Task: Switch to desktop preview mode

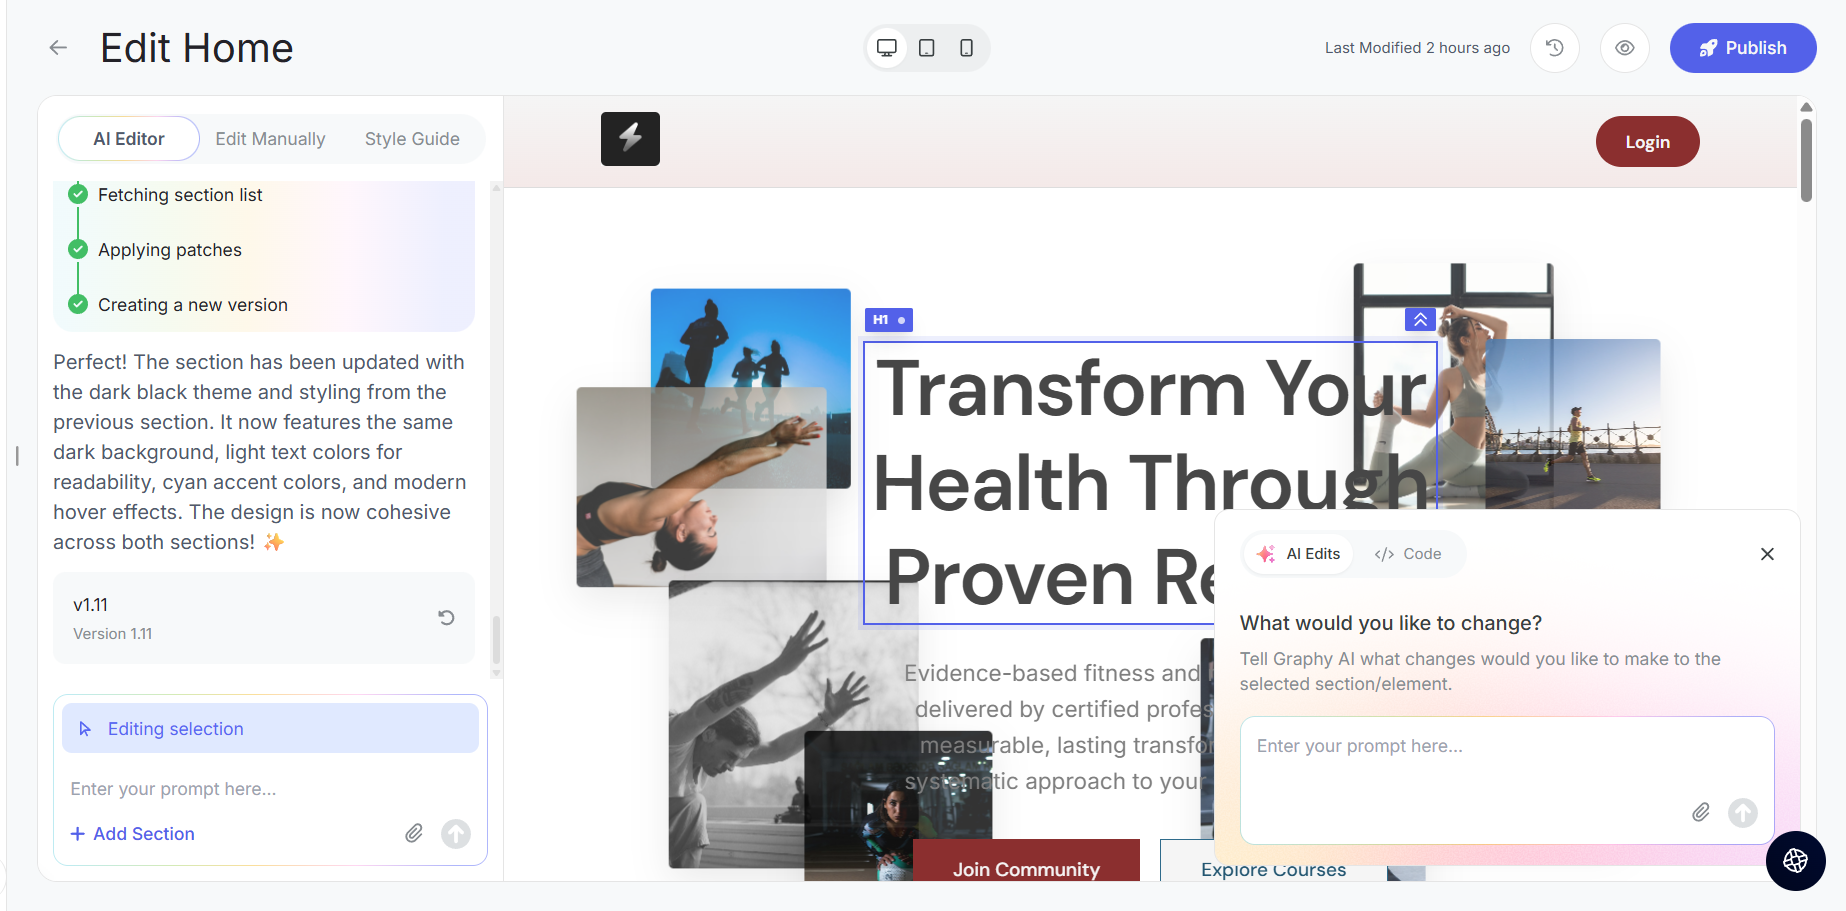Action: click(x=887, y=48)
